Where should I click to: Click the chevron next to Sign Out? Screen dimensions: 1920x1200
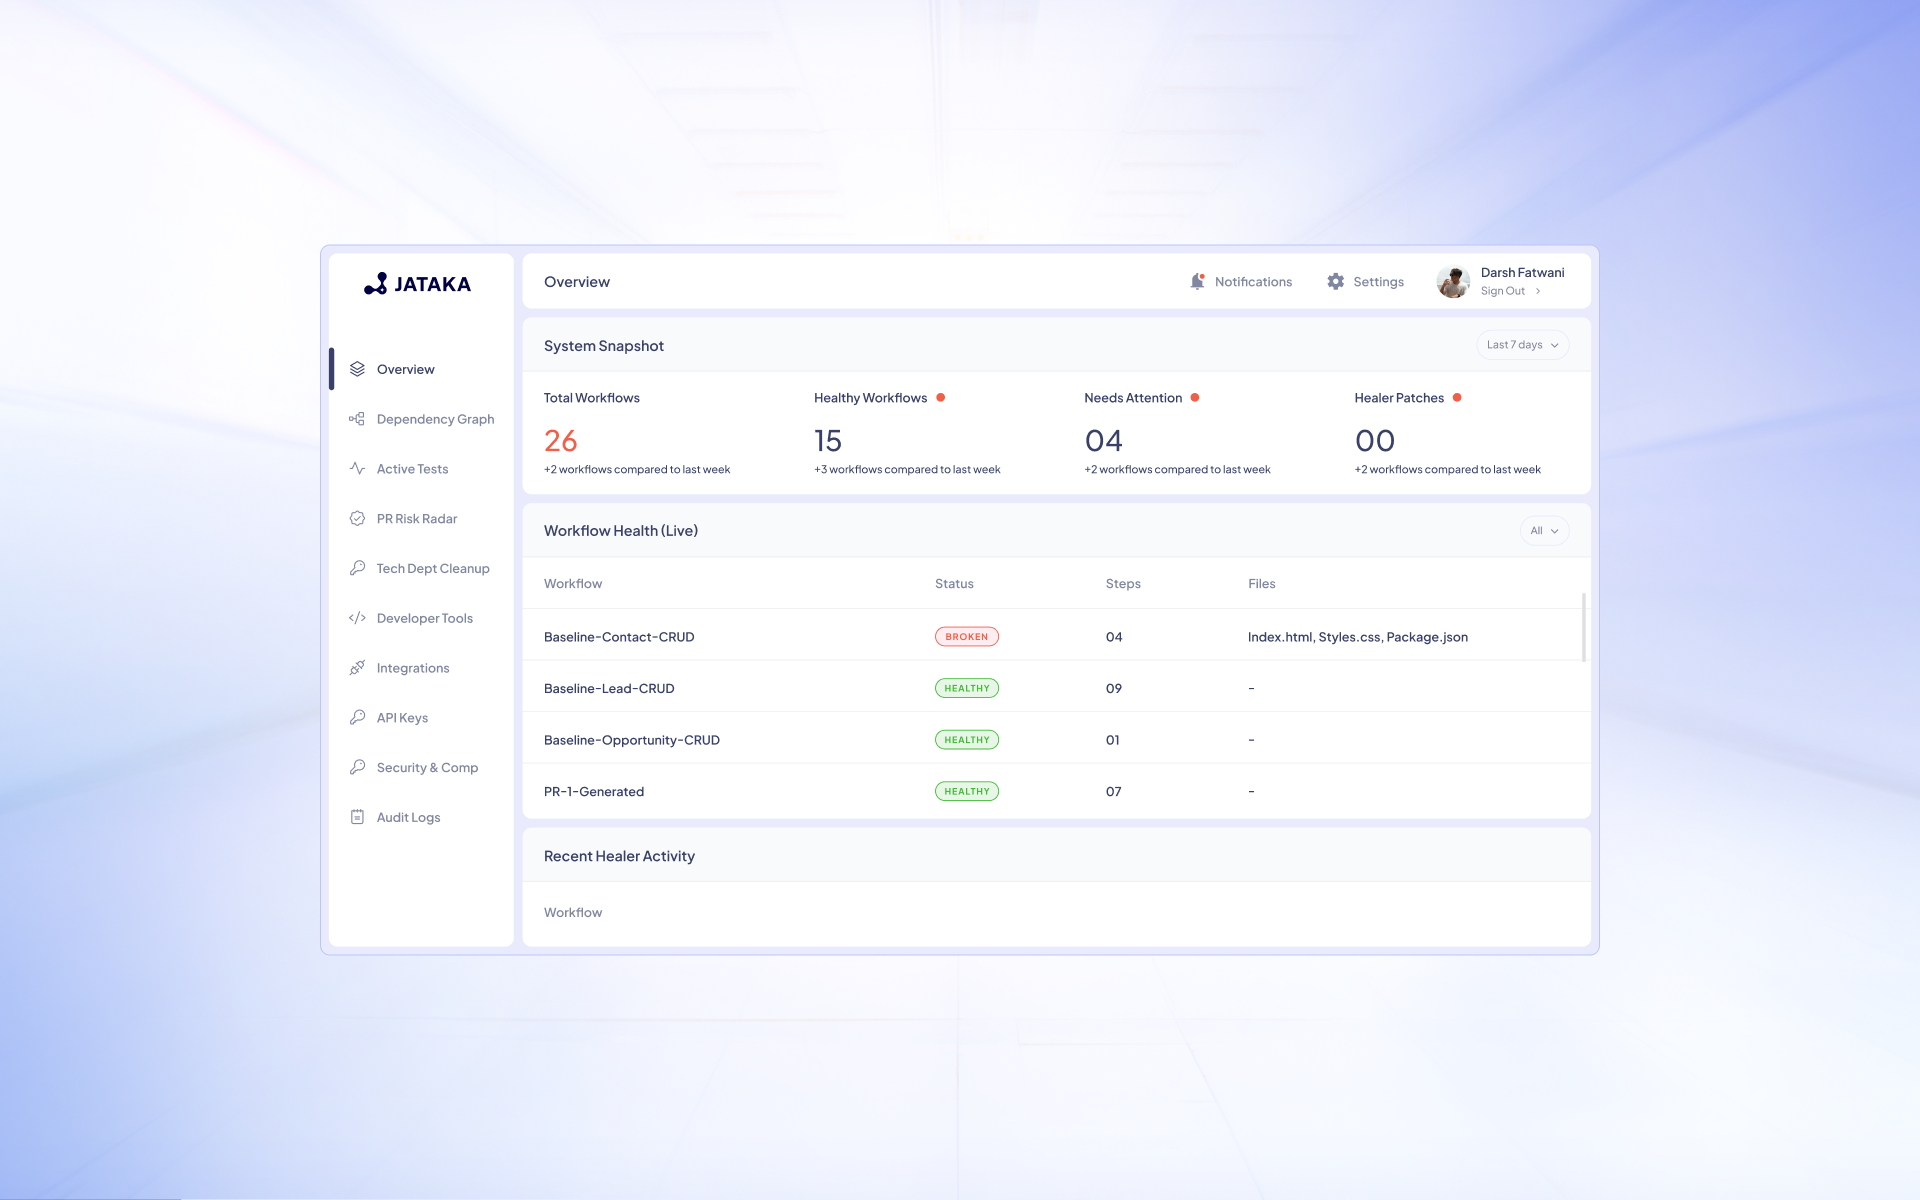tap(1538, 291)
